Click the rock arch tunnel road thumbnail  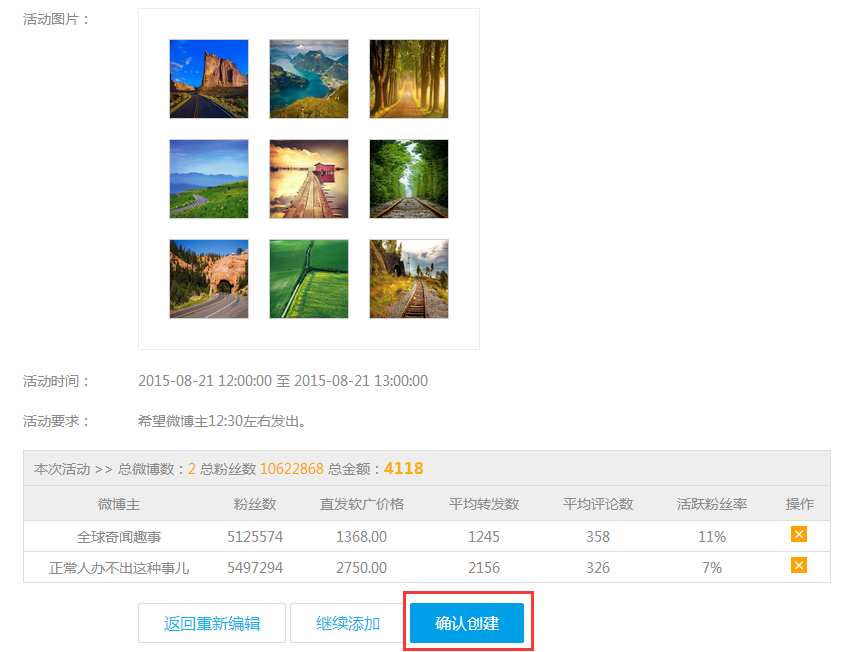pos(209,279)
